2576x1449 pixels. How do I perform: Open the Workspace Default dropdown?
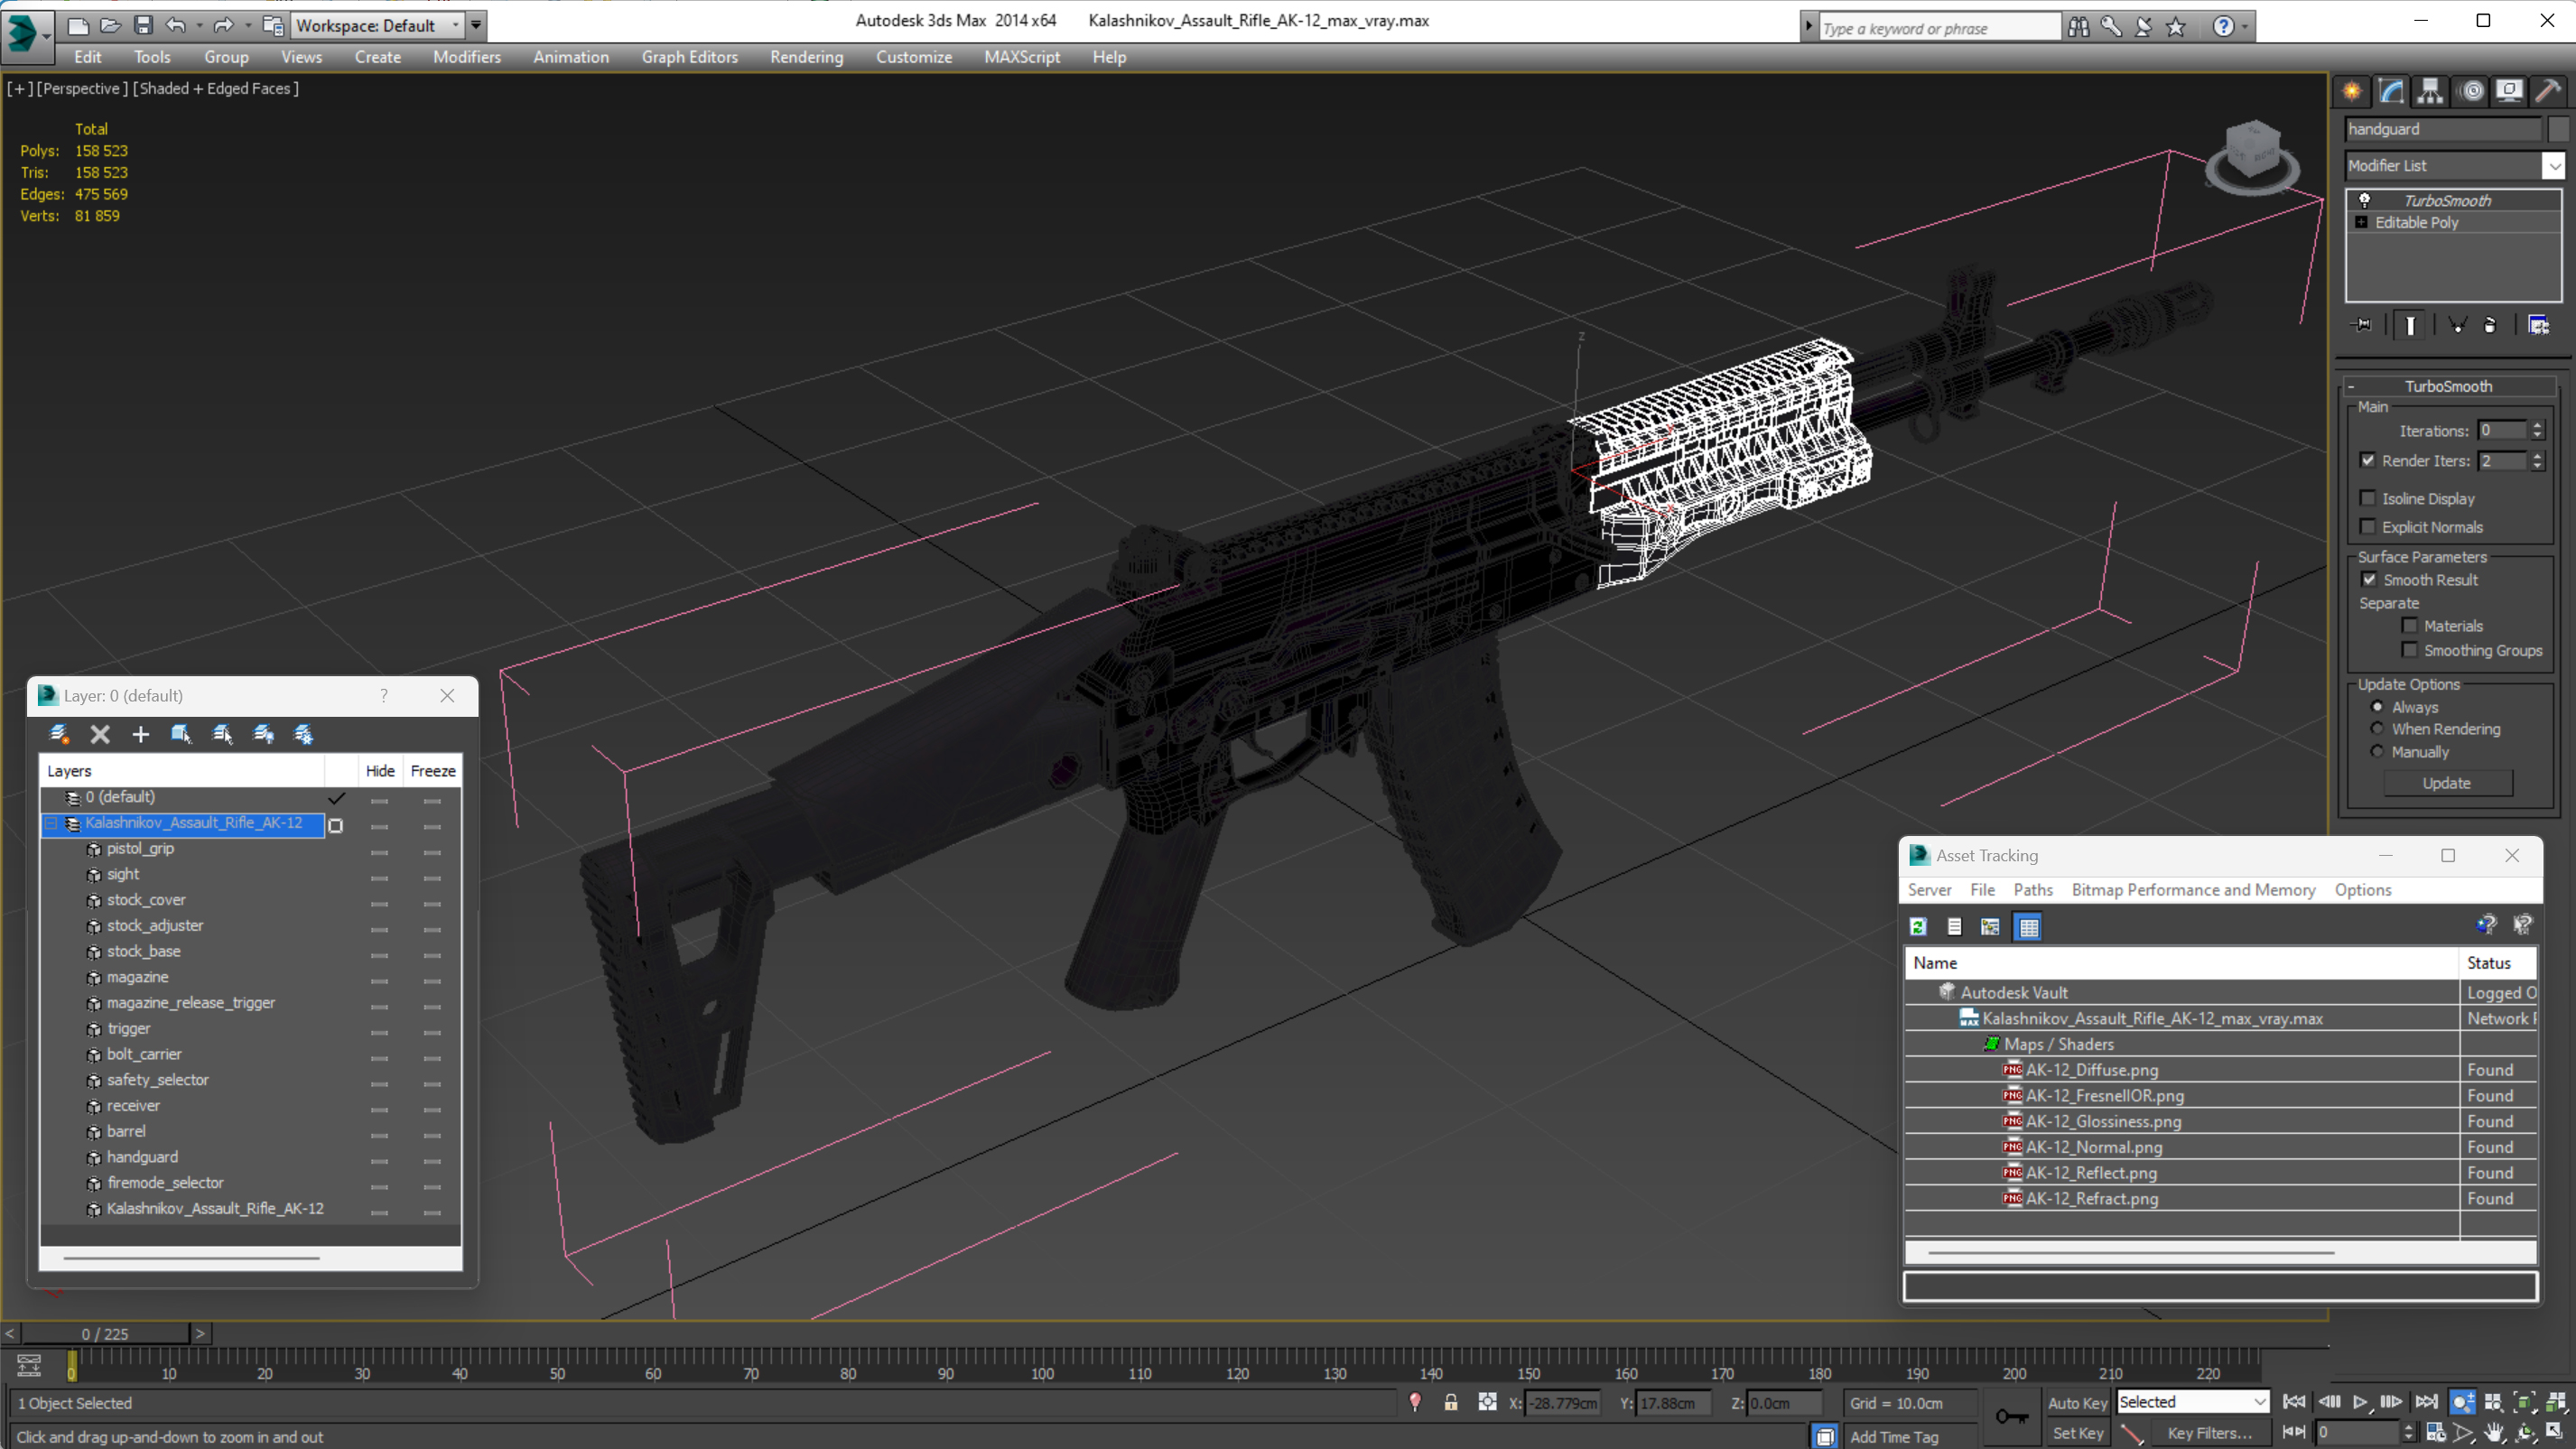point(377,25)
